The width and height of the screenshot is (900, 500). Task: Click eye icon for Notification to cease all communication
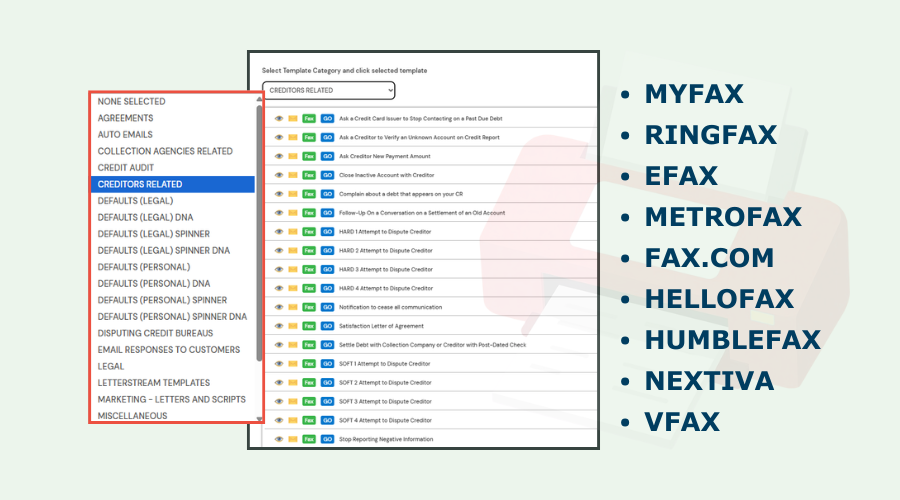click(279, 307)
